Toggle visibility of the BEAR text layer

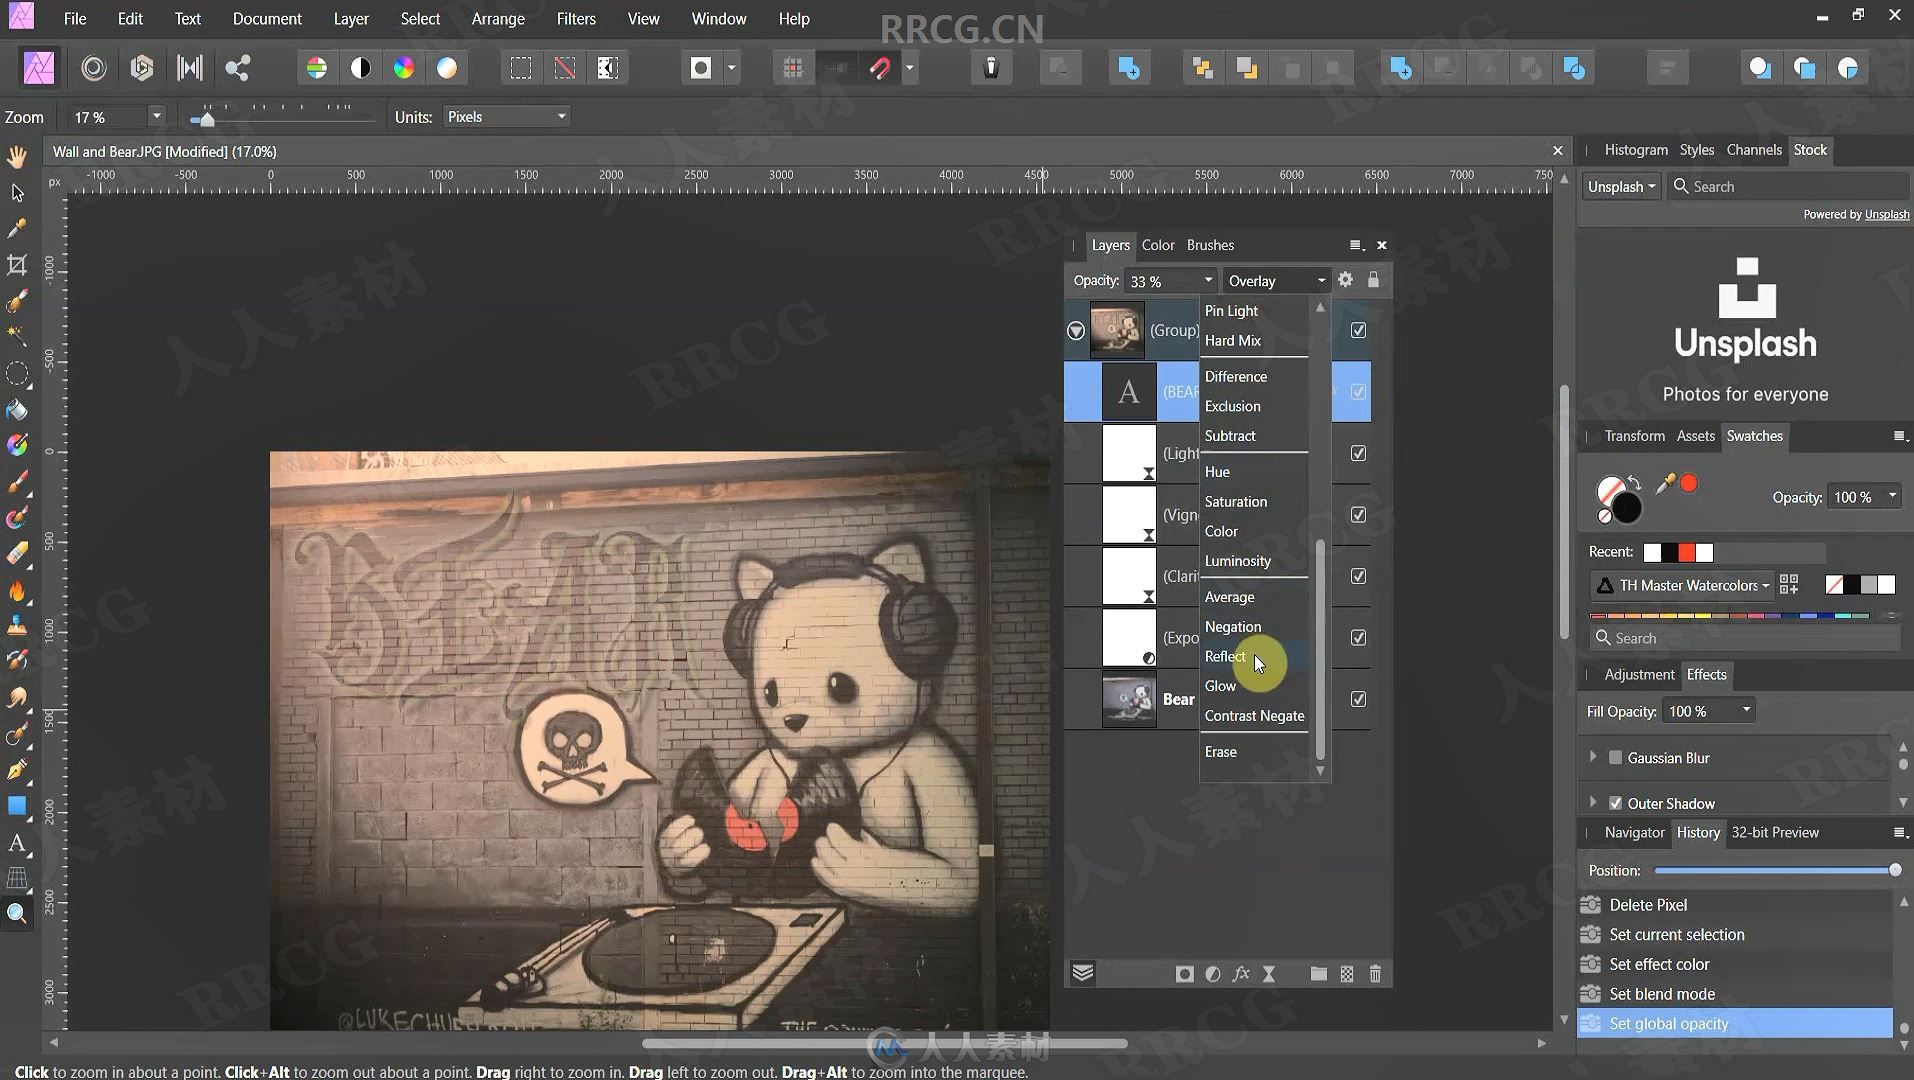pos(1358,392)
